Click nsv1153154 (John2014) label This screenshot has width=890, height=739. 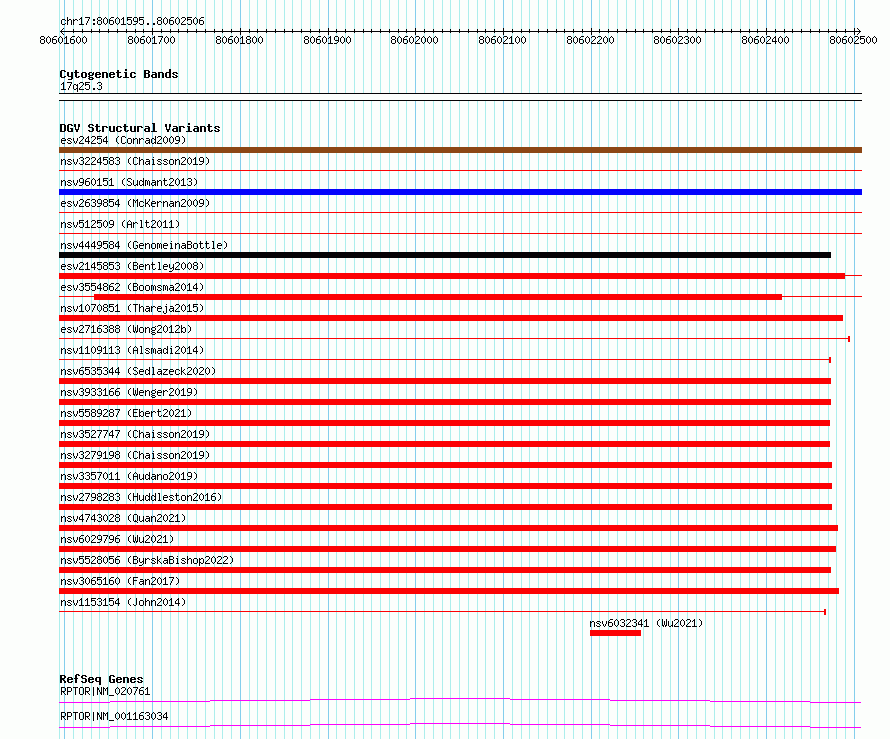[123, 602]
